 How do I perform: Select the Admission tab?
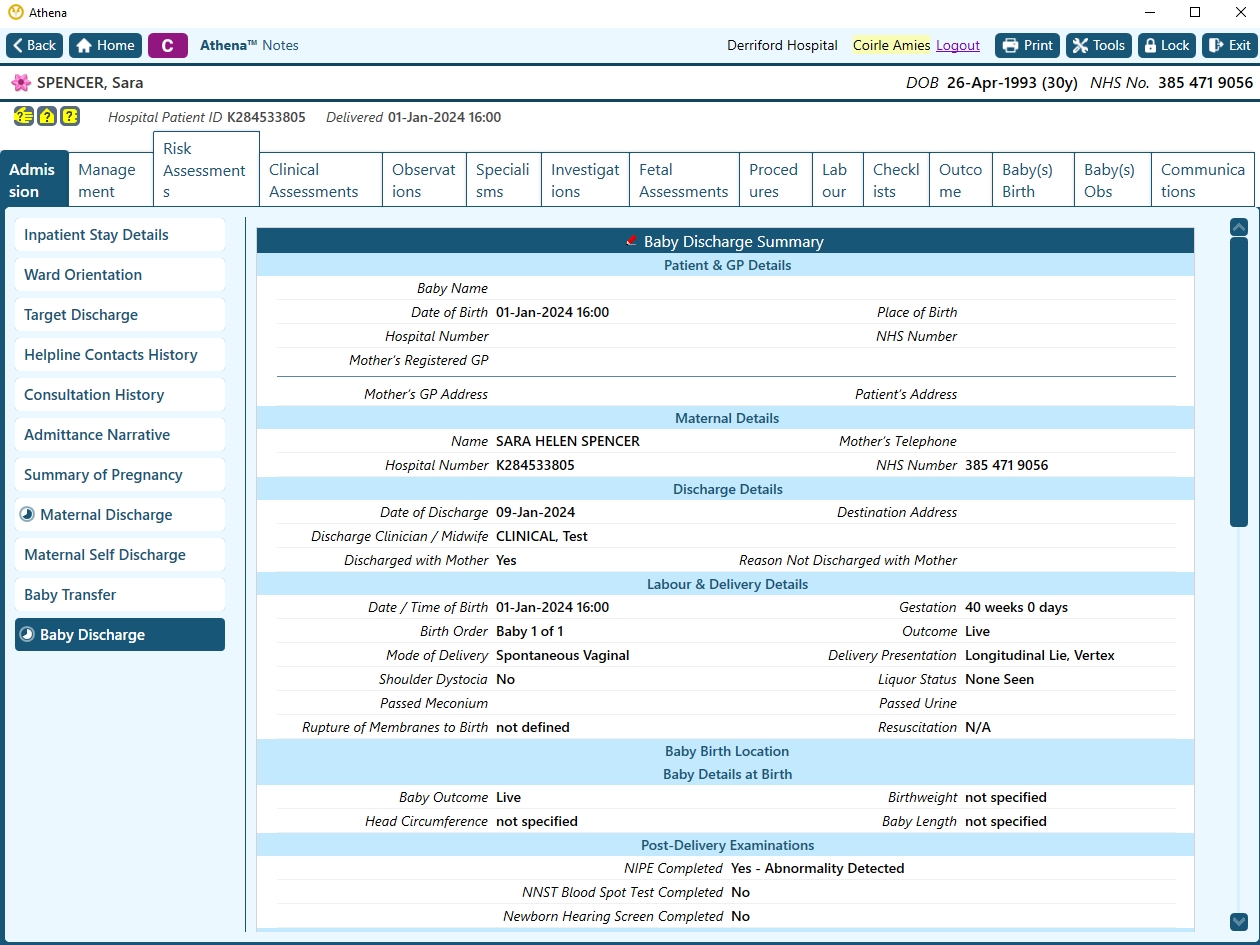coord(34,180)
